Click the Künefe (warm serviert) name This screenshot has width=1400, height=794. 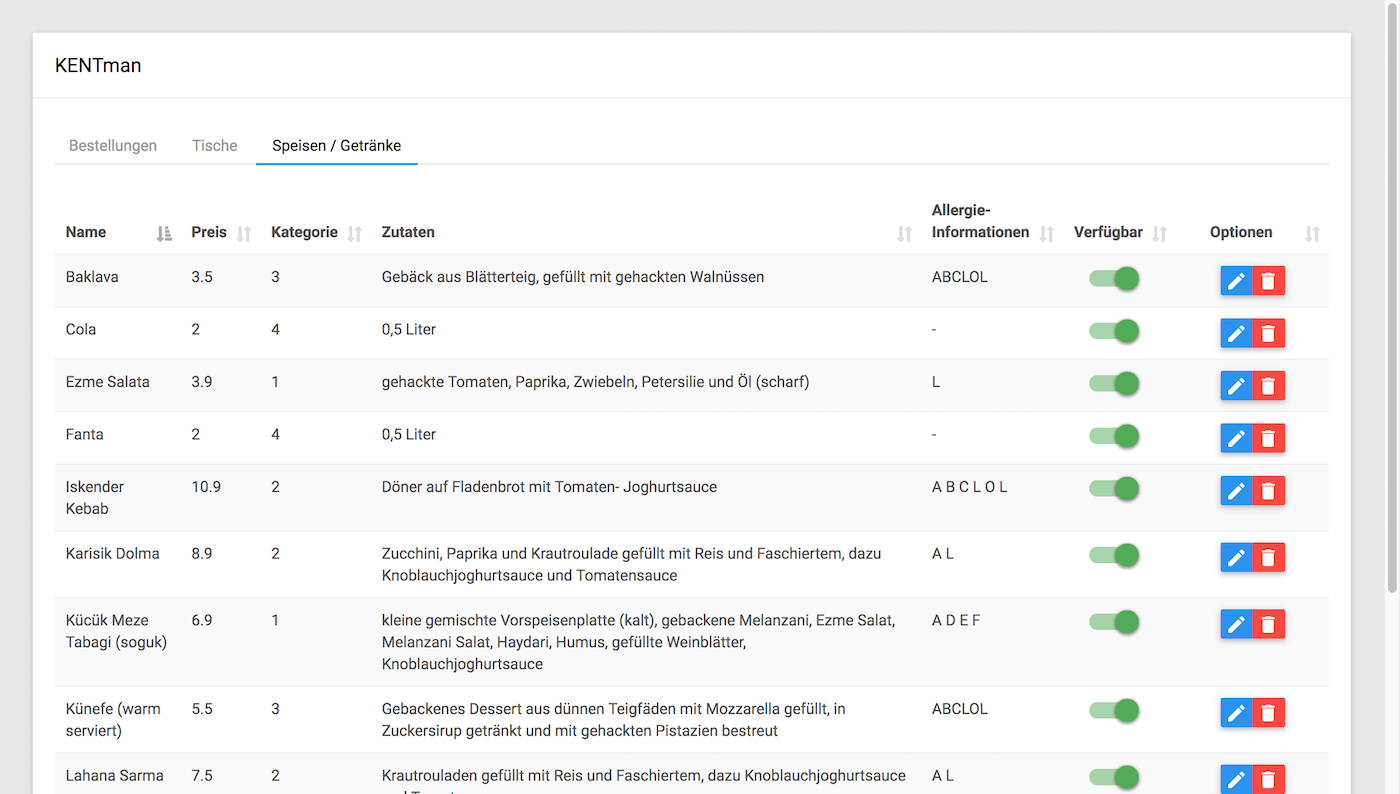113,720
